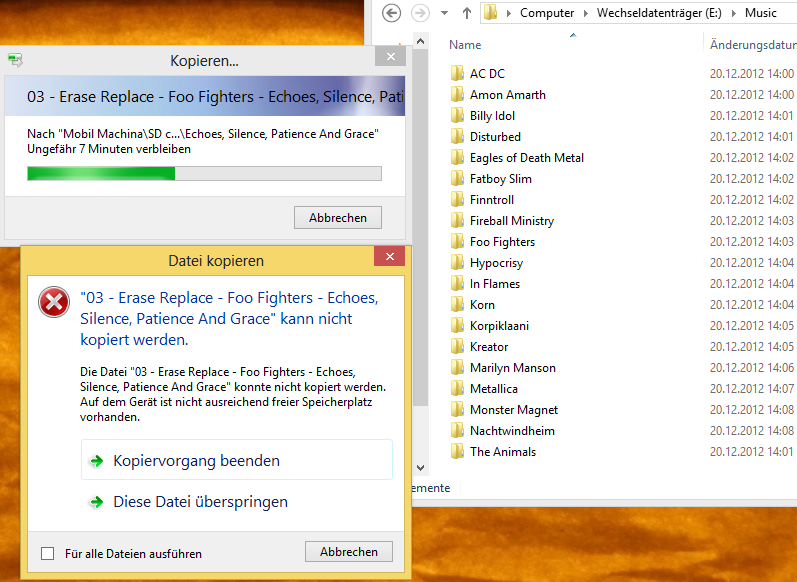Click the "Ungefähr 7 Minuten verbleiben" text
This screenshot has width=797, height=582.
tap(109, 149)
